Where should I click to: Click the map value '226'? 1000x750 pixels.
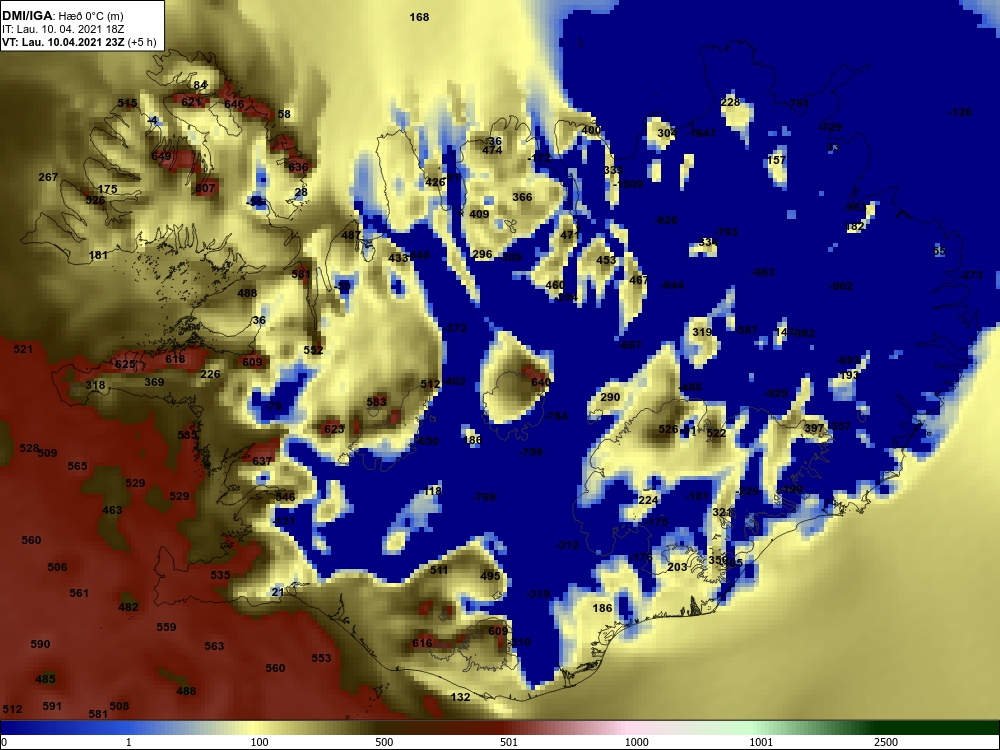click(x=210, y=374)
